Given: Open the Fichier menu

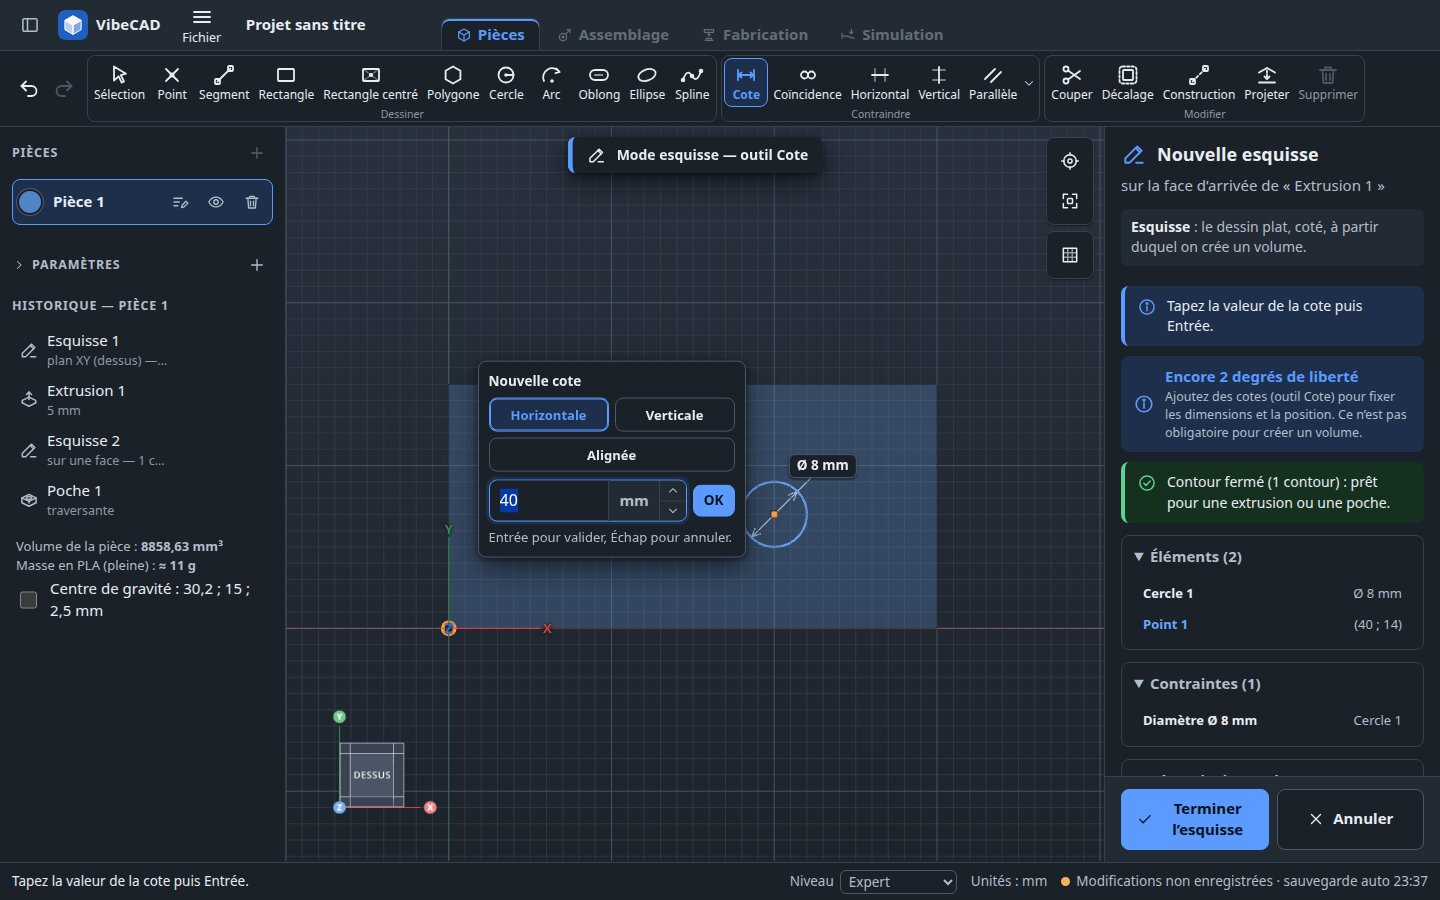Looking at the screenshot, I should point(201,26).
